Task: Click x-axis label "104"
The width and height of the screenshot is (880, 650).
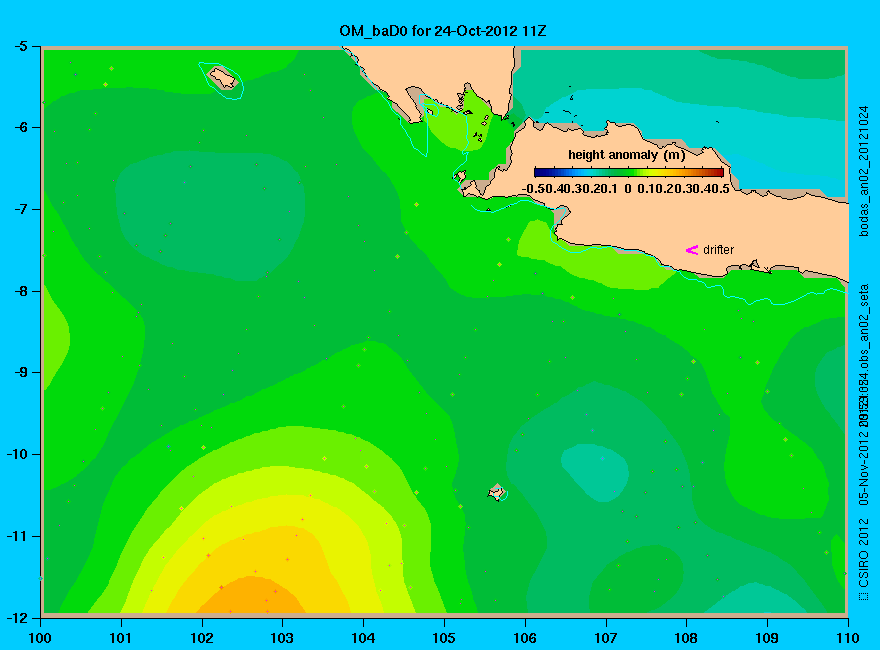Action: pos(363,638)
